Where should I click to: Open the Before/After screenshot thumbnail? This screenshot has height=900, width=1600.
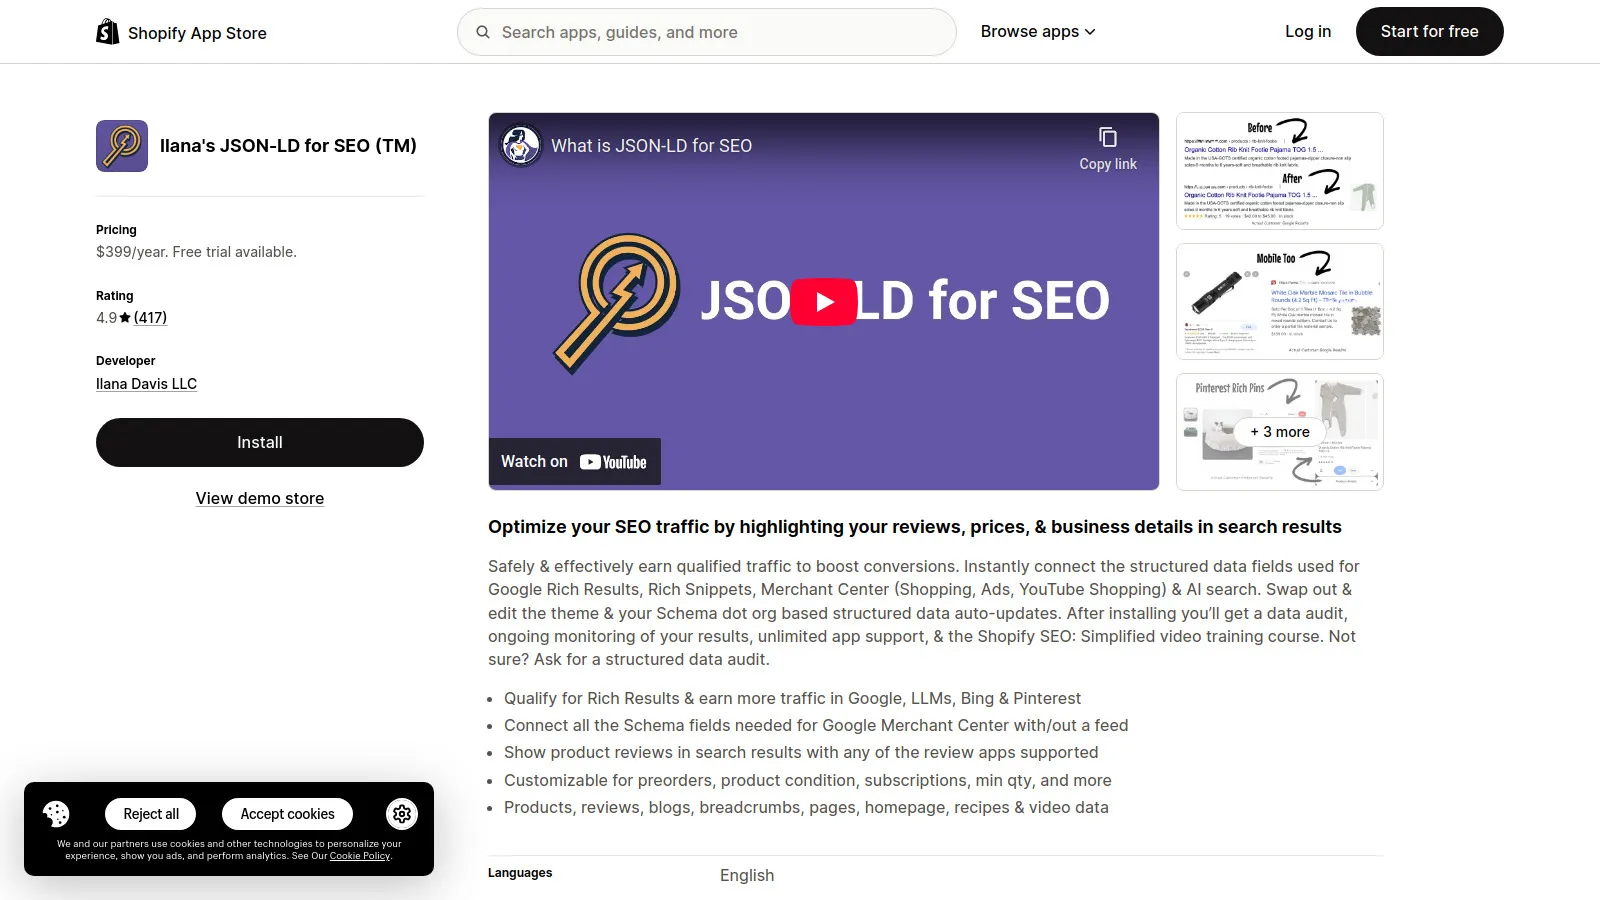[1279, 171]
